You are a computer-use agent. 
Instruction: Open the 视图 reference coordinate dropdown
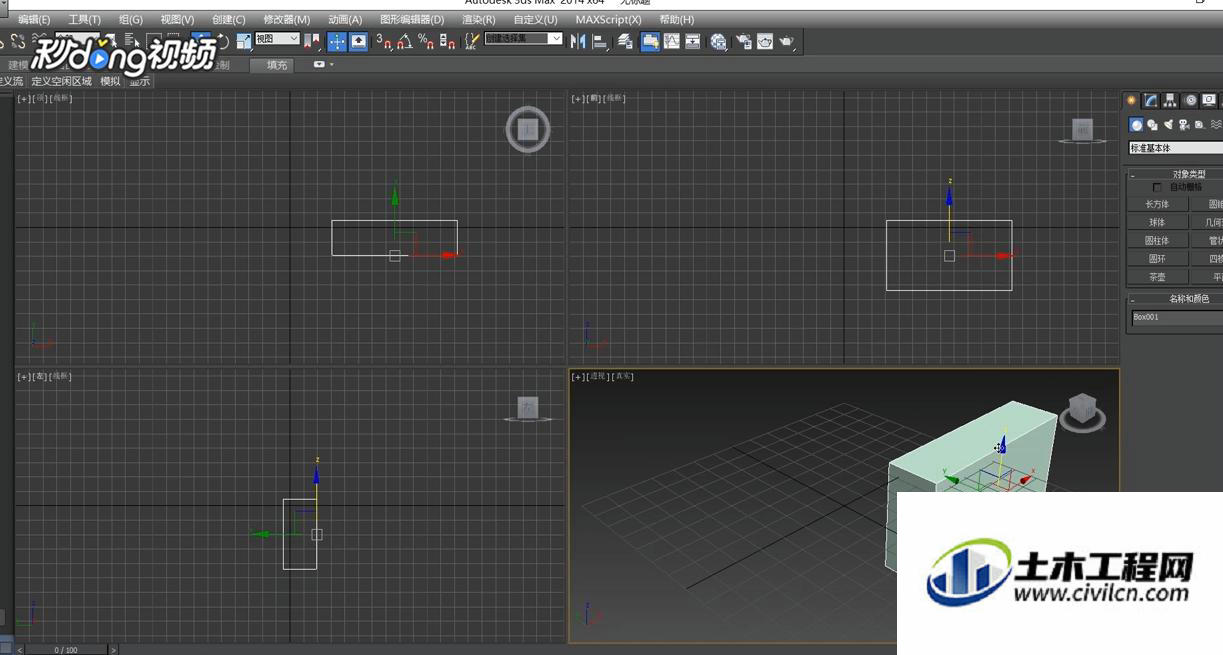277,38
